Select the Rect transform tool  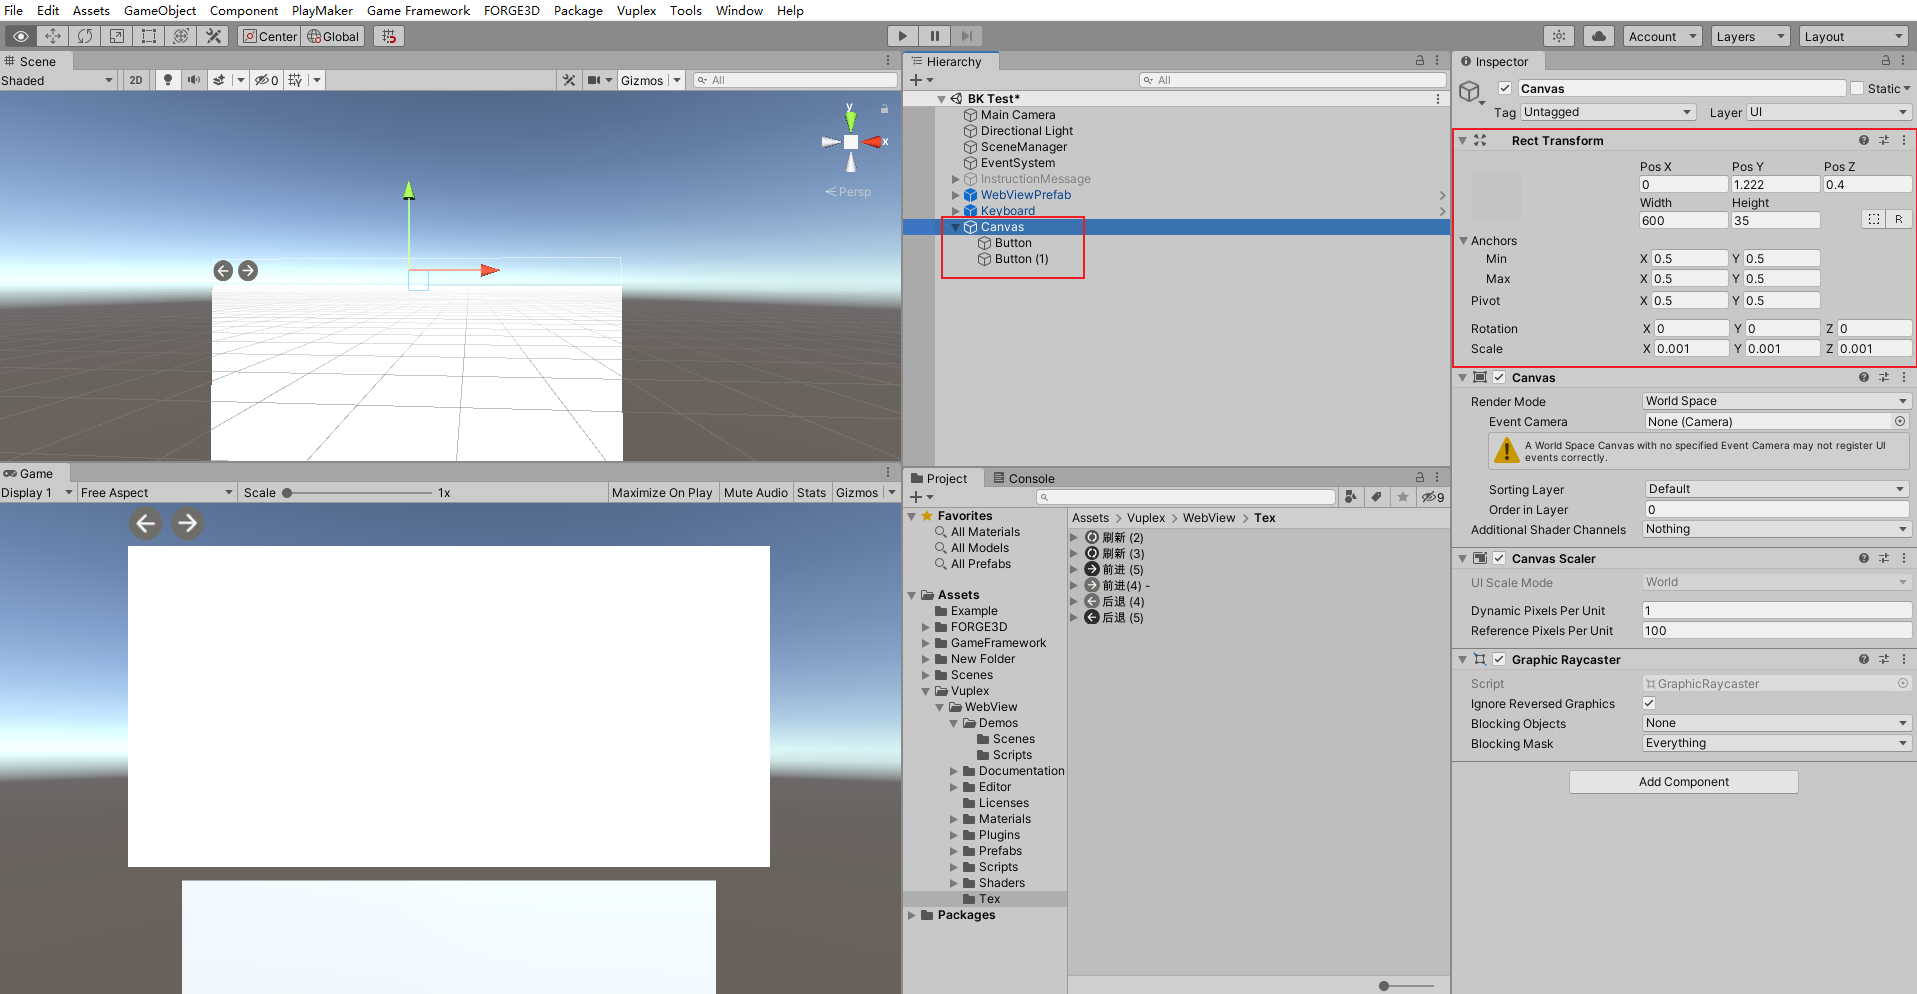click(148, 36)
